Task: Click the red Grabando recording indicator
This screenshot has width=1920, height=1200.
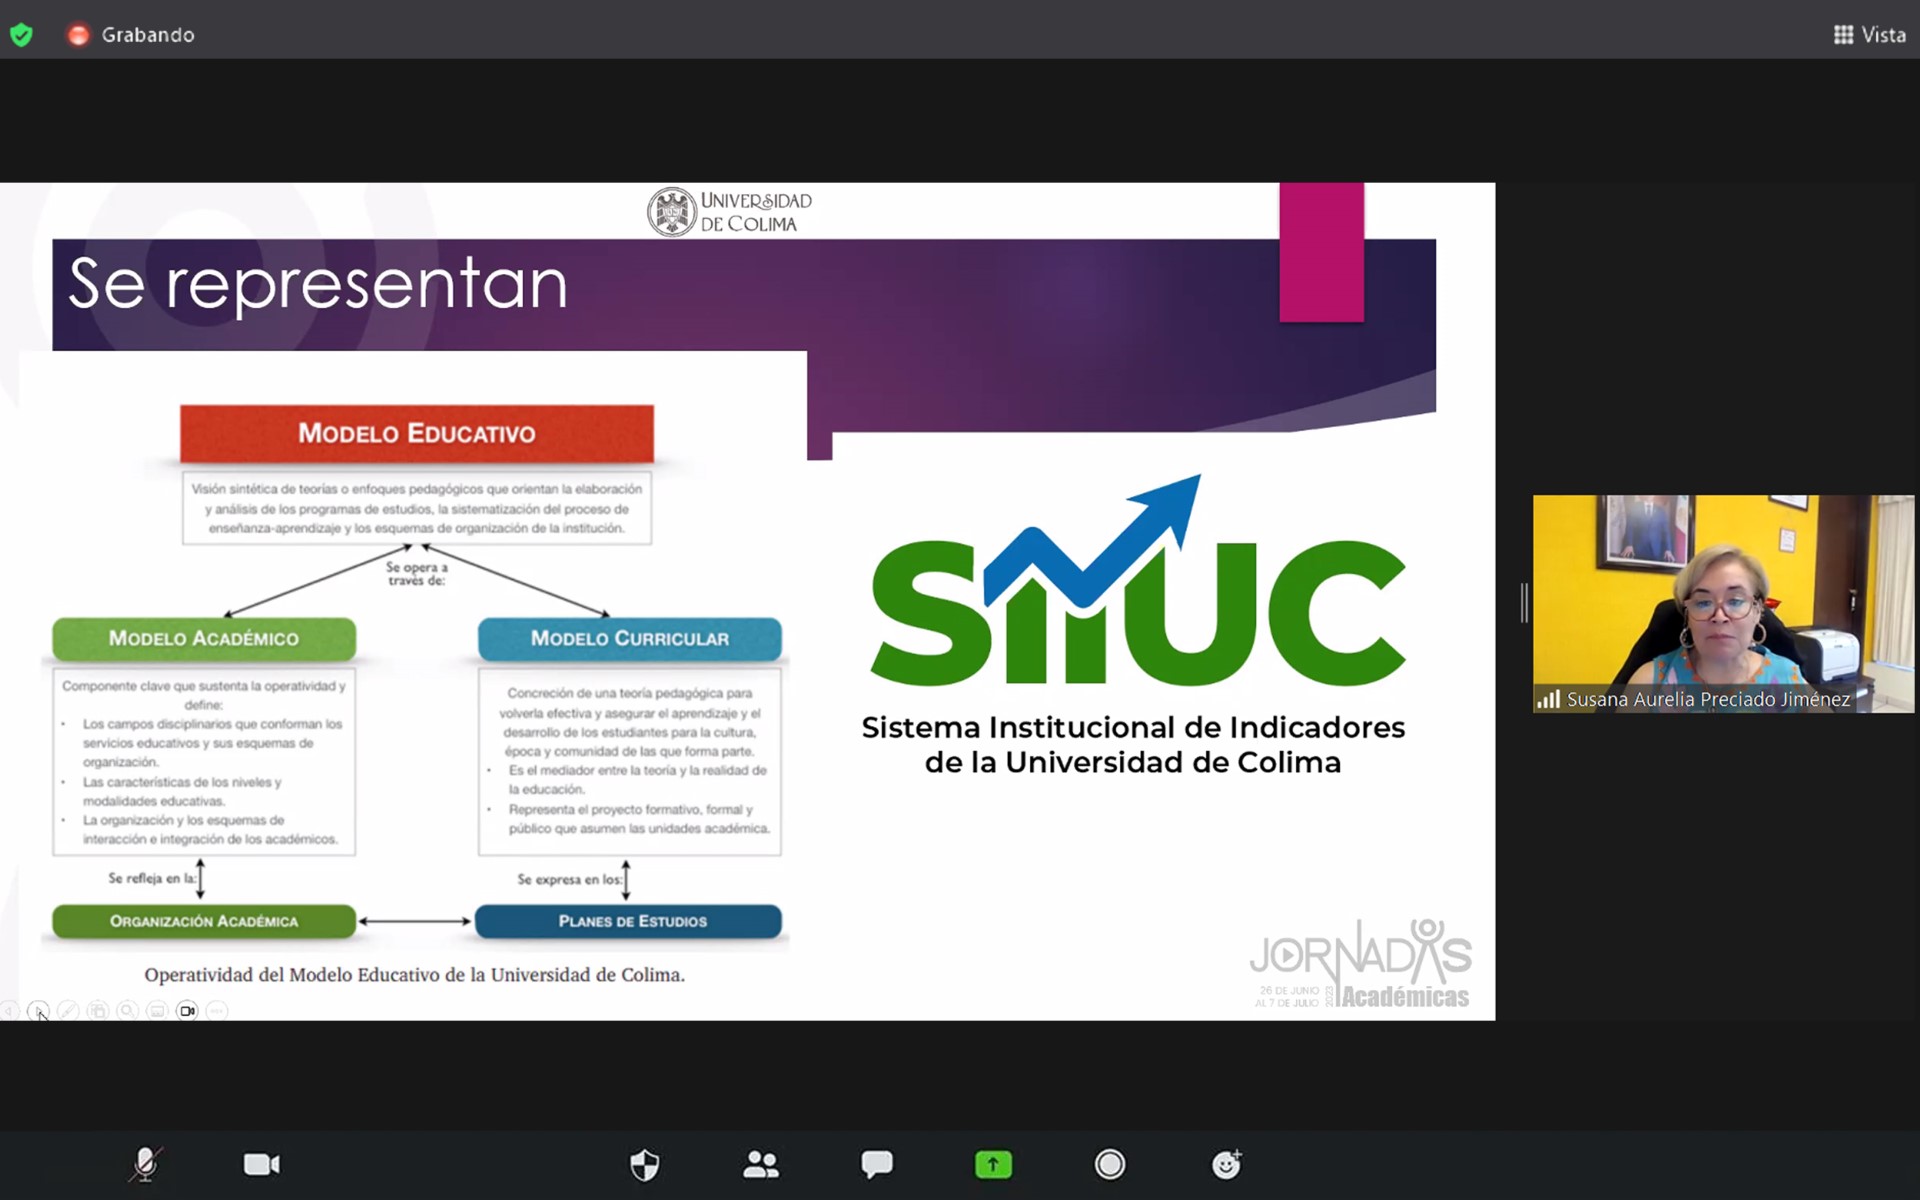Action: point(78,35)
